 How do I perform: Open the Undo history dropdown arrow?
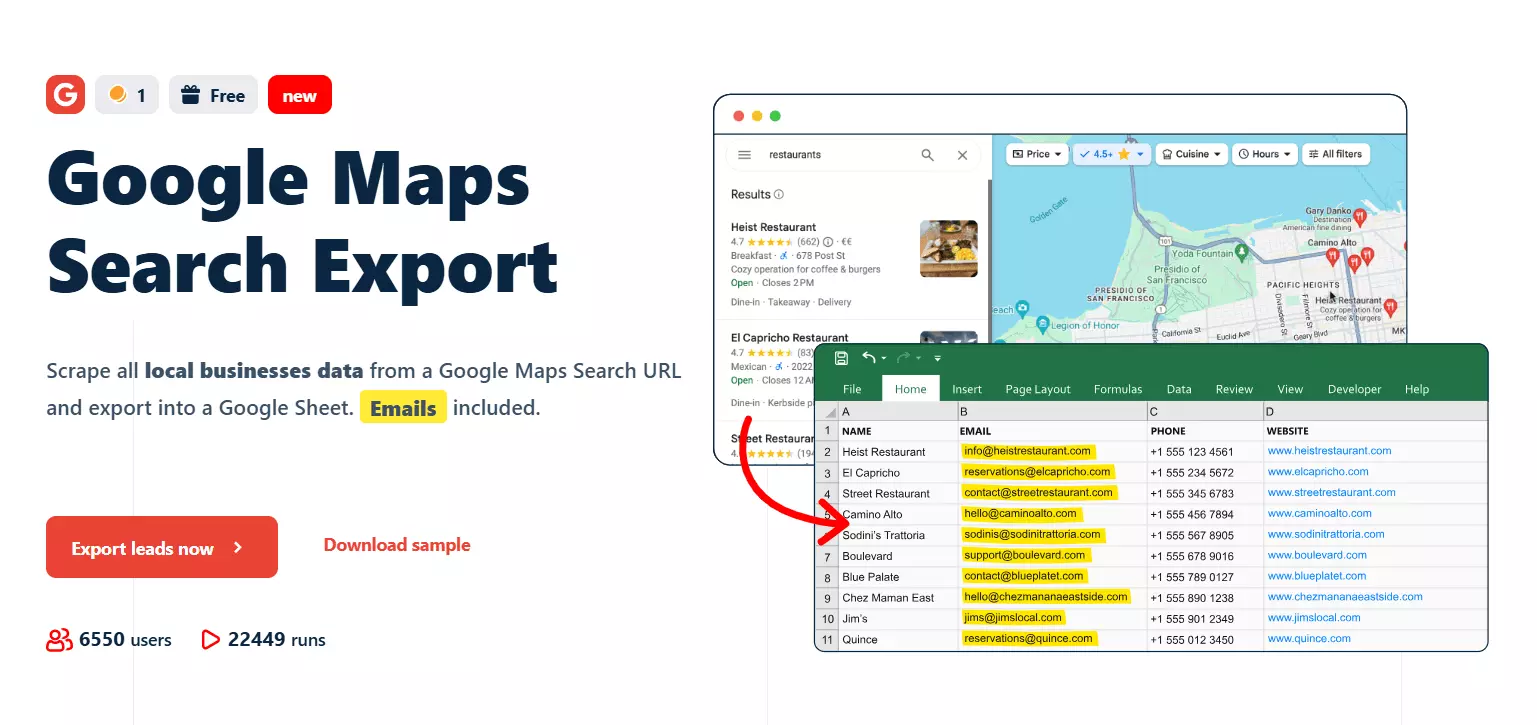(884, 359)
